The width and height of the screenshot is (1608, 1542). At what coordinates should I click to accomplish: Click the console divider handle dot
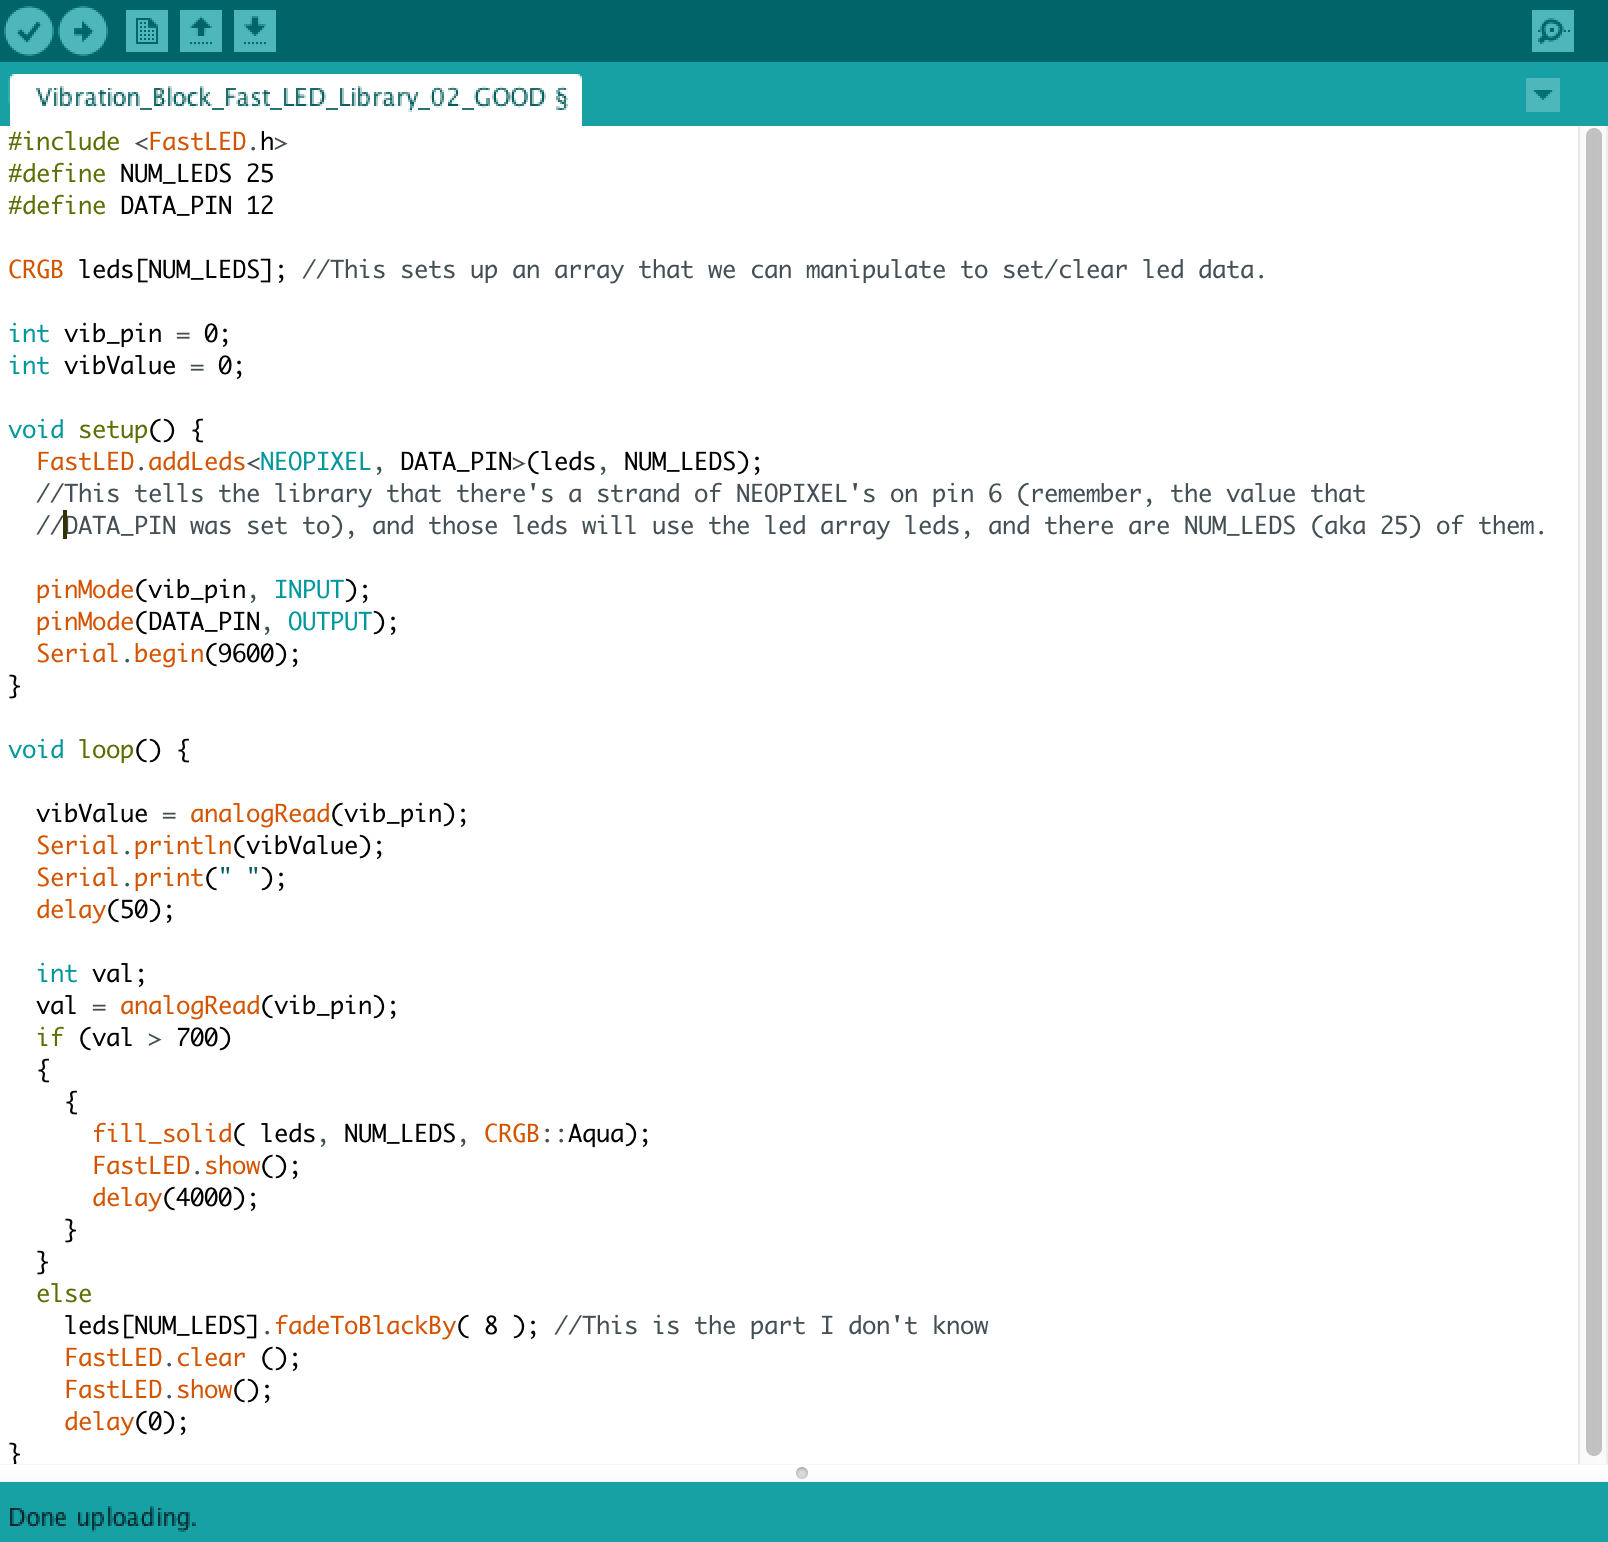coord(802,1472)
